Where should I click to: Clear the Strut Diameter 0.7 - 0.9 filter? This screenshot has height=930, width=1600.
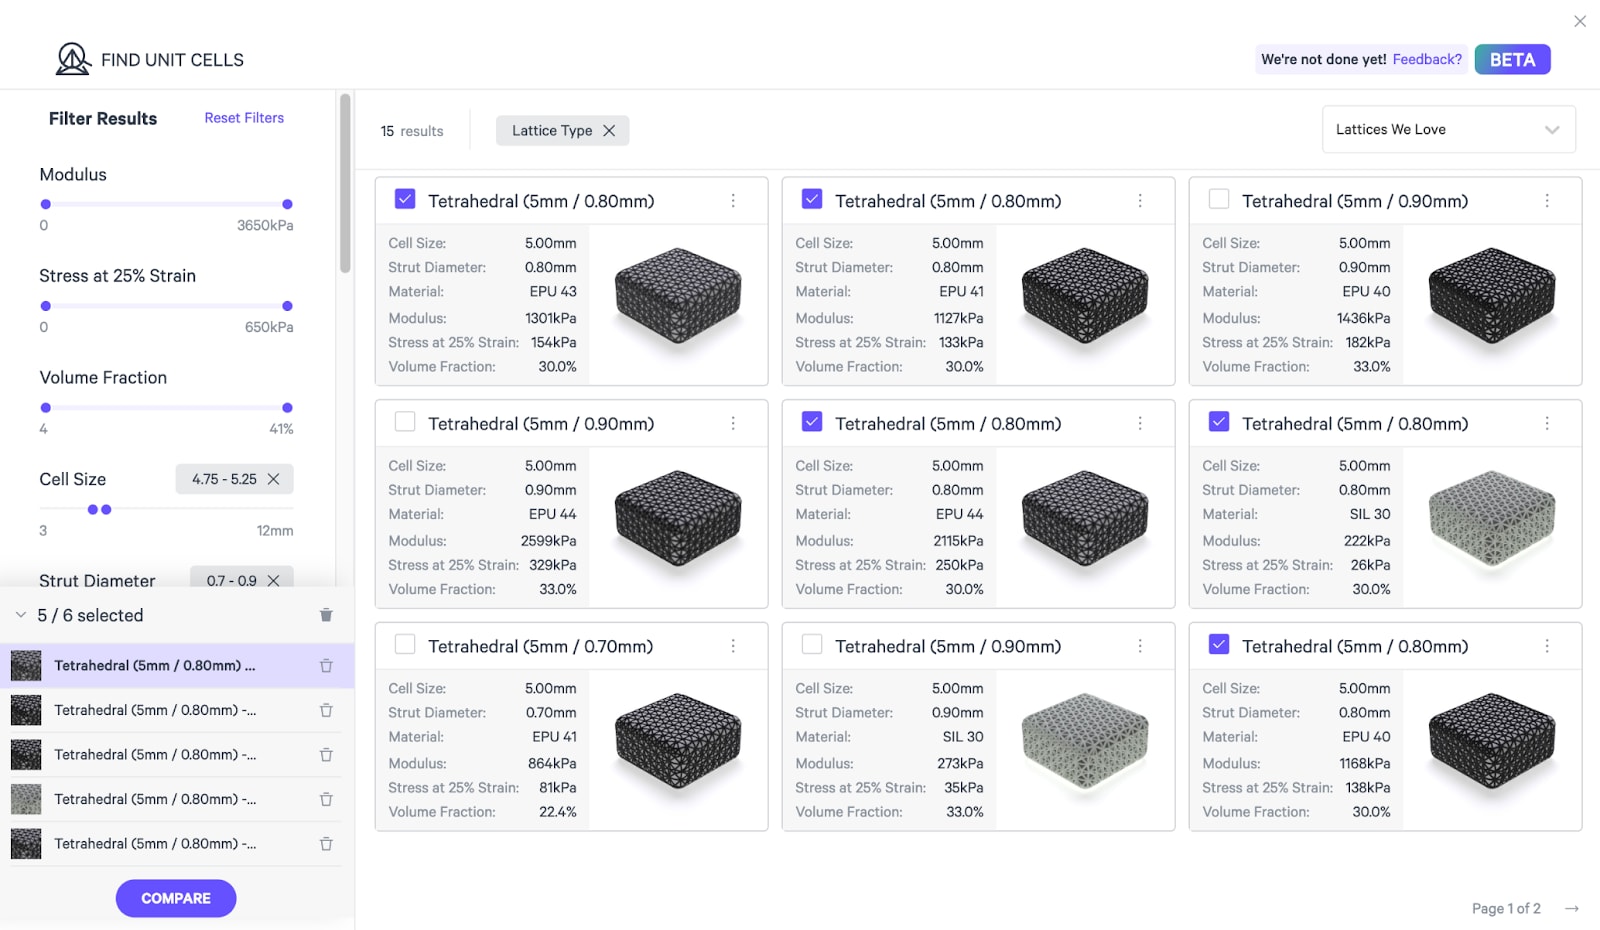tap(274, 580)
